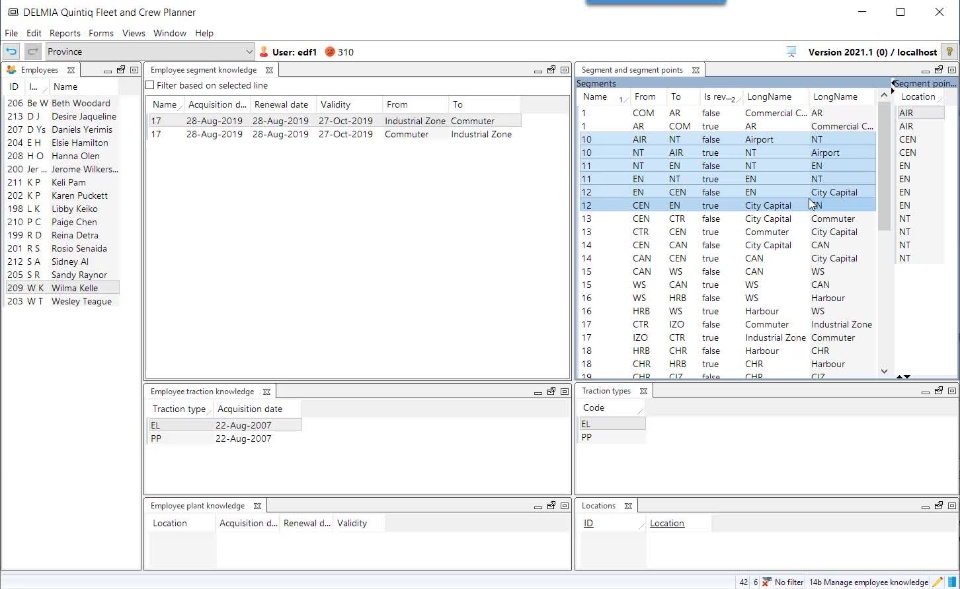
Task: Maximize the Employee segment knowledge panel
Action: (x=564, y=70)
